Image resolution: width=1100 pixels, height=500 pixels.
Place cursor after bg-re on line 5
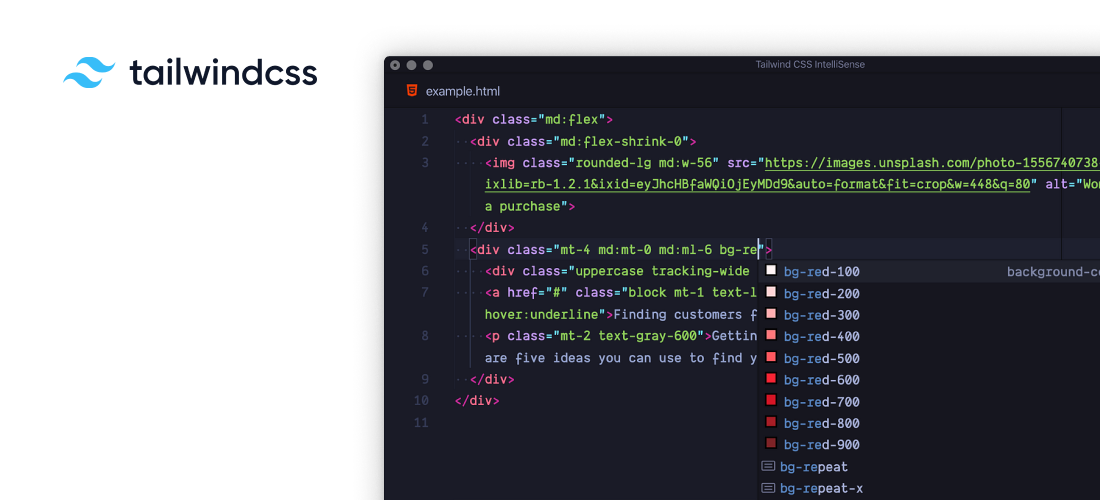click(758, 250)
